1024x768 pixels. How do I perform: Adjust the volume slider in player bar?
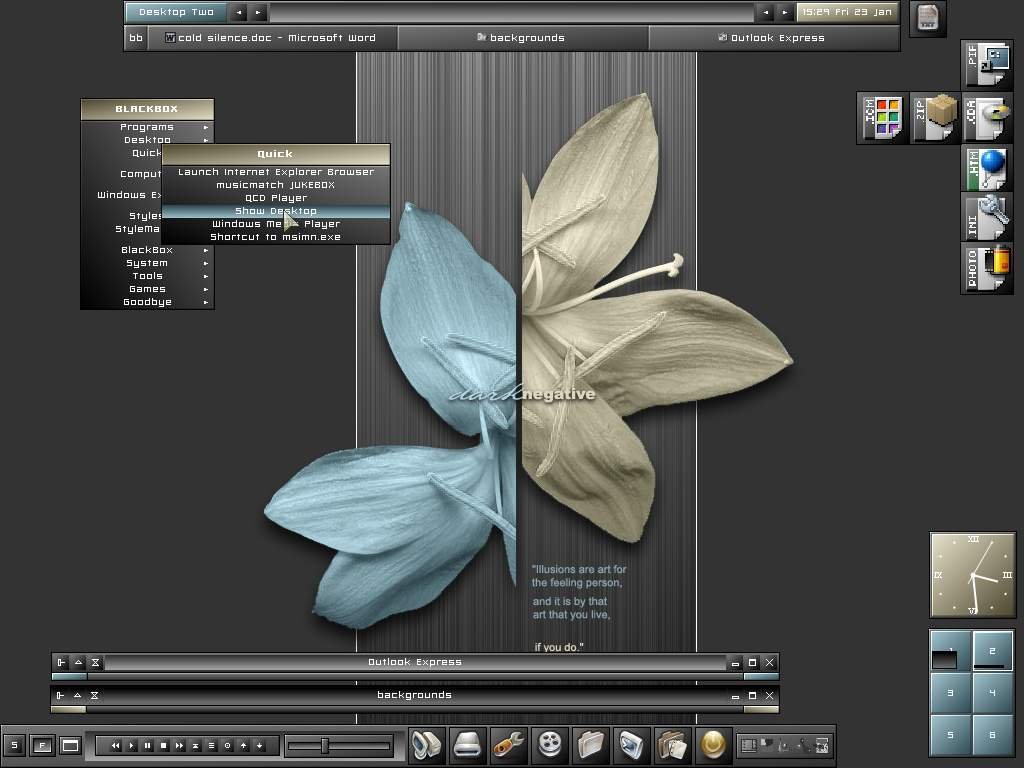(324, 745)
